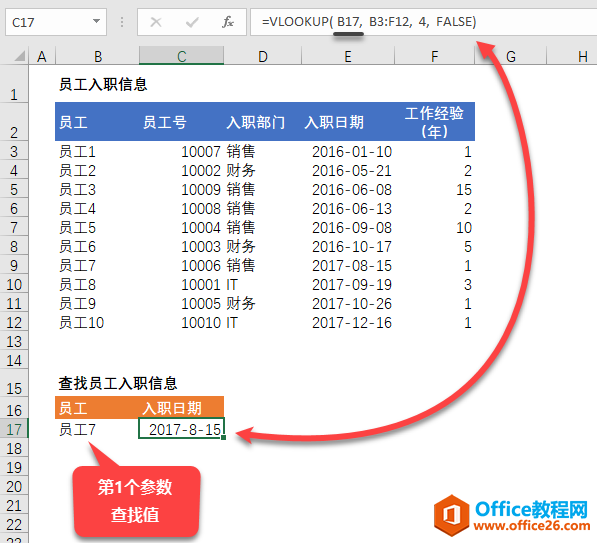The height and width of the screenshot is (543, 597).
Task: Open the Name Box dropdown arrow
Action: [x=96, y=22]
